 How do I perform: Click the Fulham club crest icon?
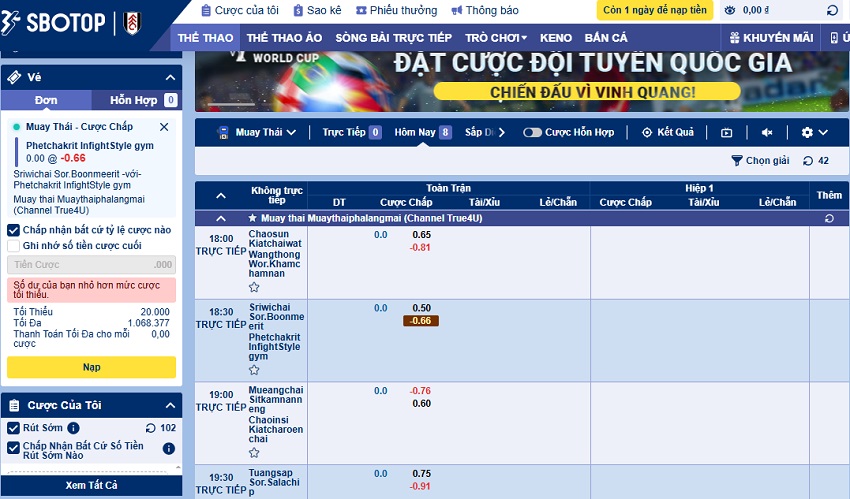(132, 23)
